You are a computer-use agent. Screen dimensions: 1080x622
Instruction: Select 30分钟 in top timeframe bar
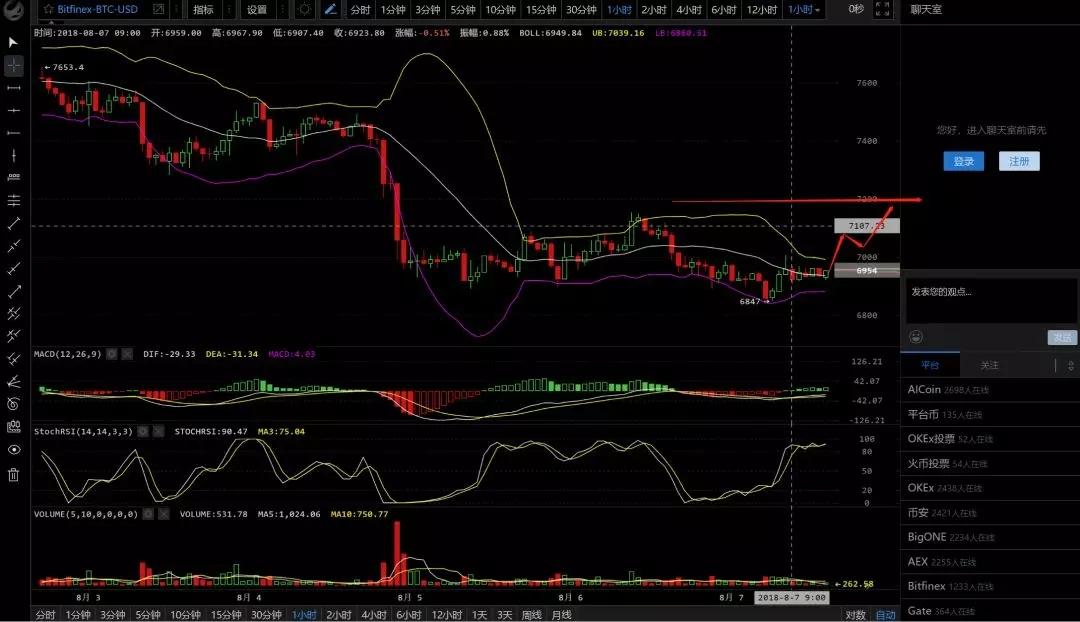click(581, 10)
